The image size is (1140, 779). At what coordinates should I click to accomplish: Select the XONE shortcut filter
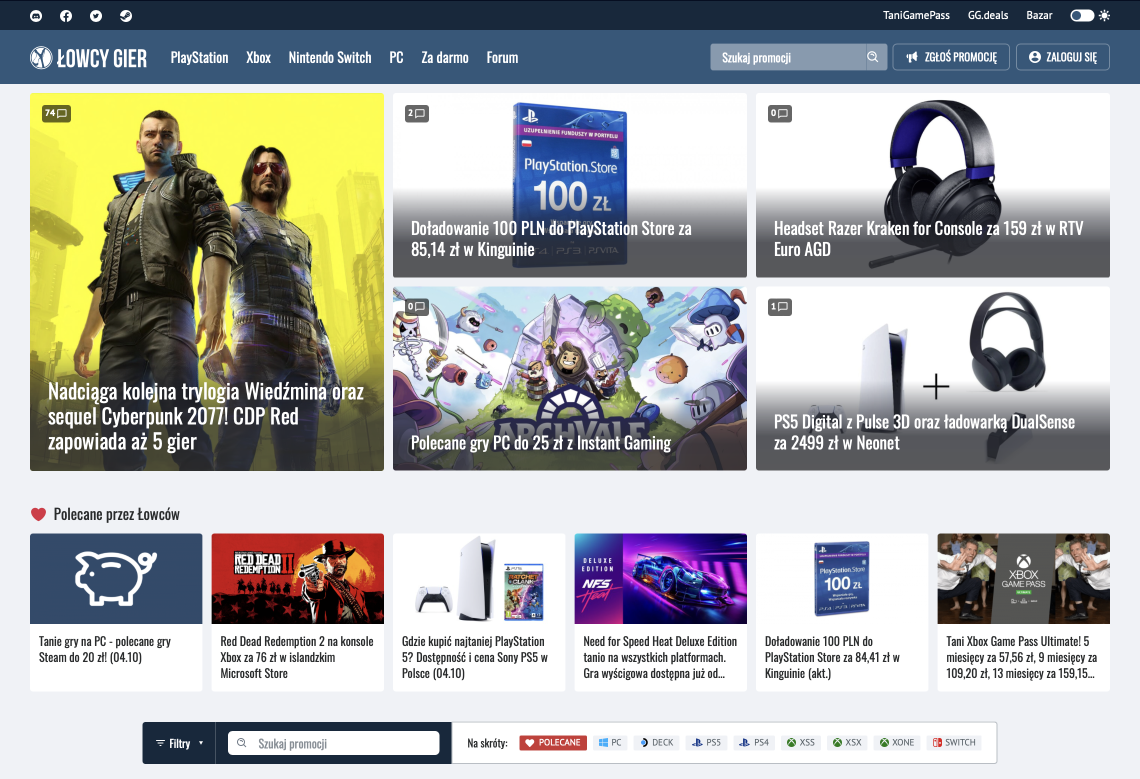[897, 743]
